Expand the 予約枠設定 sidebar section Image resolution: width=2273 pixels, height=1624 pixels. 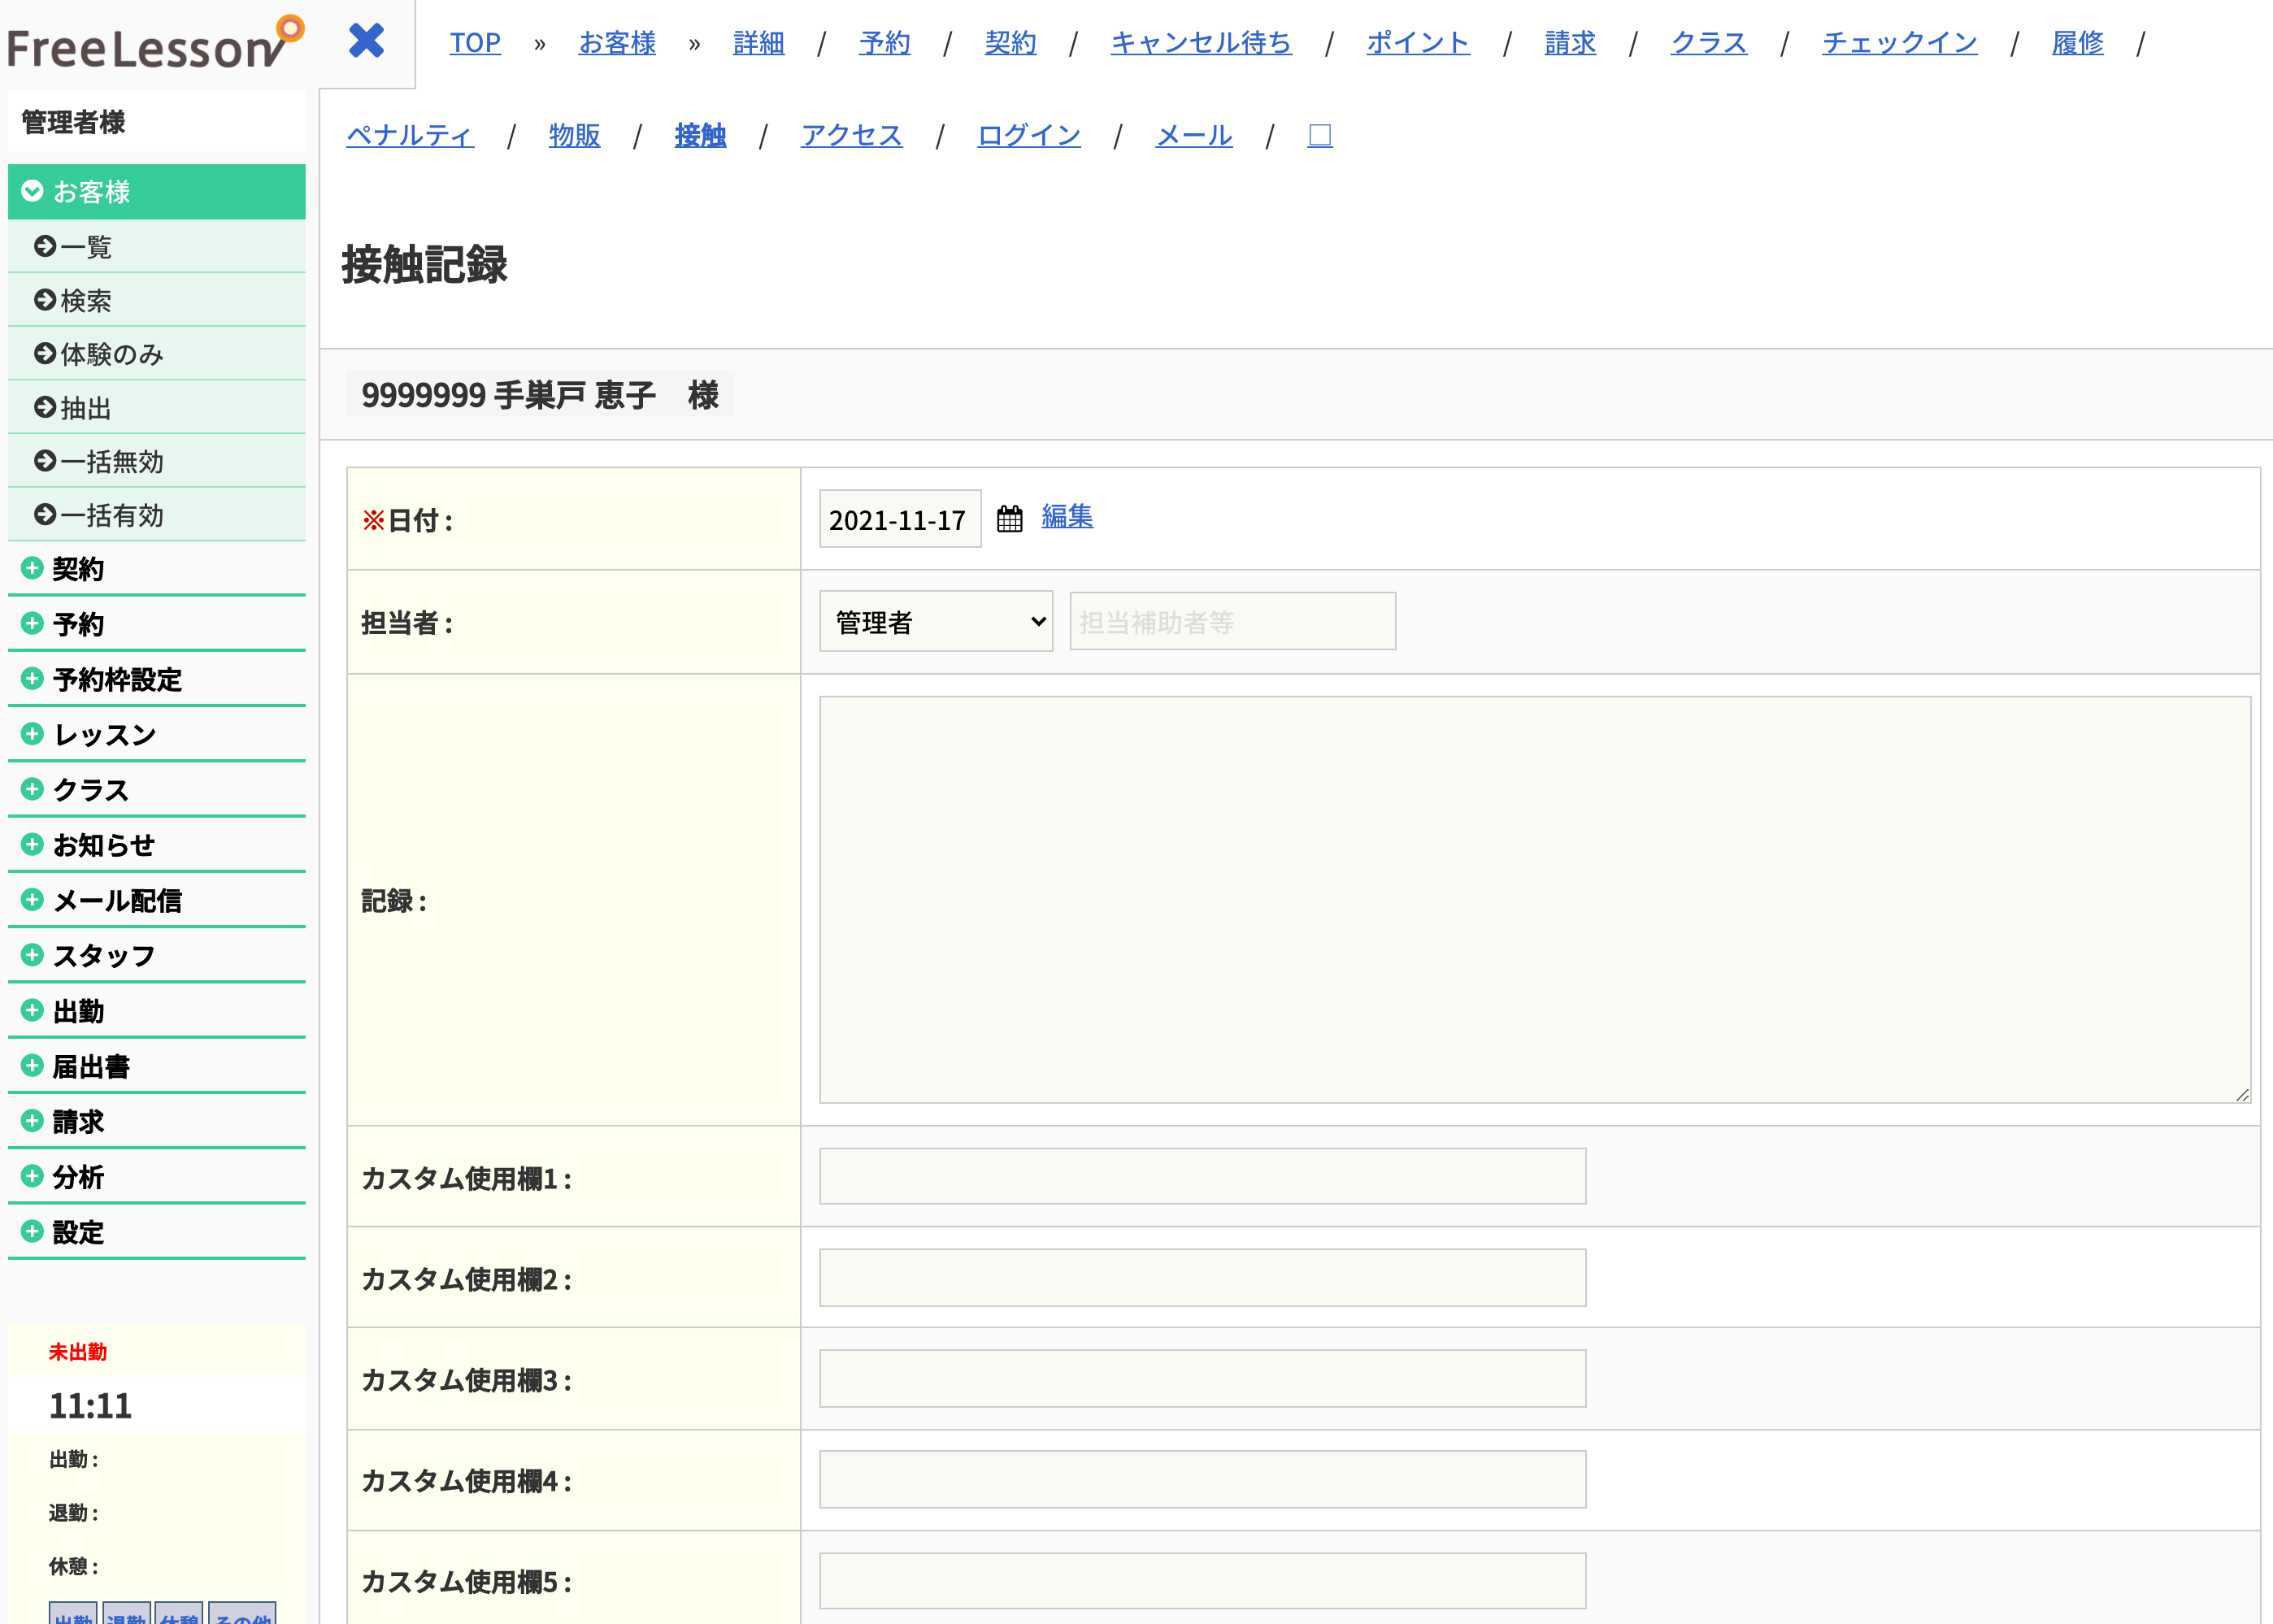[156, 680]
